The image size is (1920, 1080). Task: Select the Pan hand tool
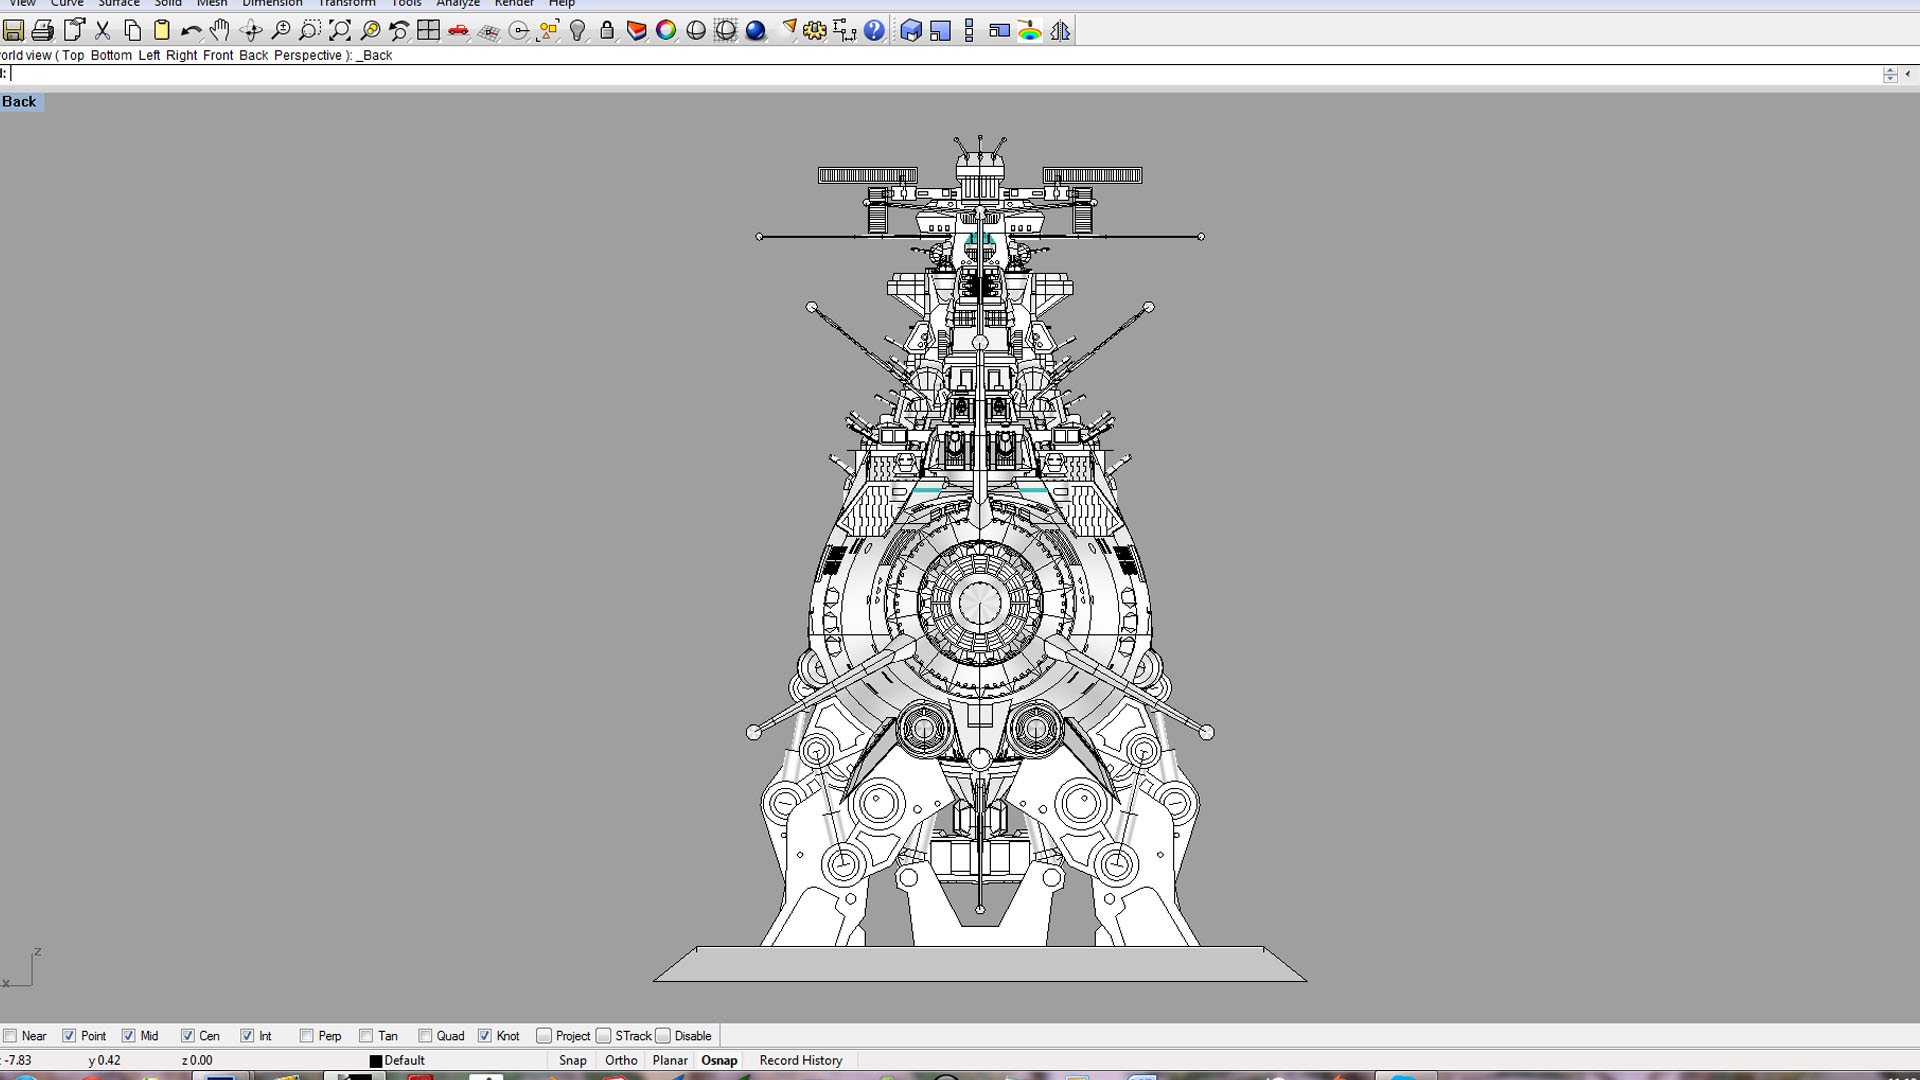220,31
